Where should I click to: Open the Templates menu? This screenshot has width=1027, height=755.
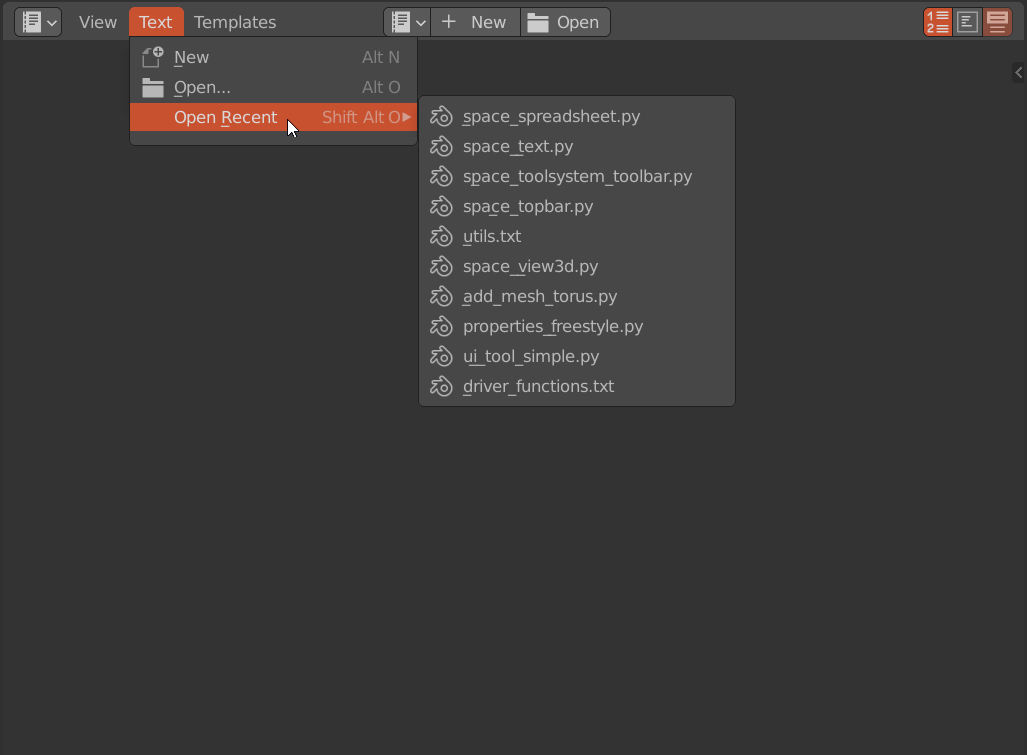[235, 22]
